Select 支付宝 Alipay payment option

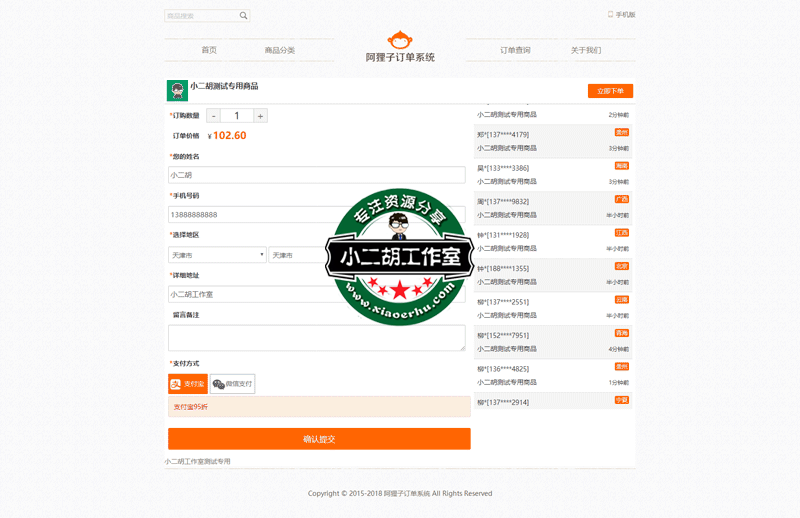click(x=188, y=384)
